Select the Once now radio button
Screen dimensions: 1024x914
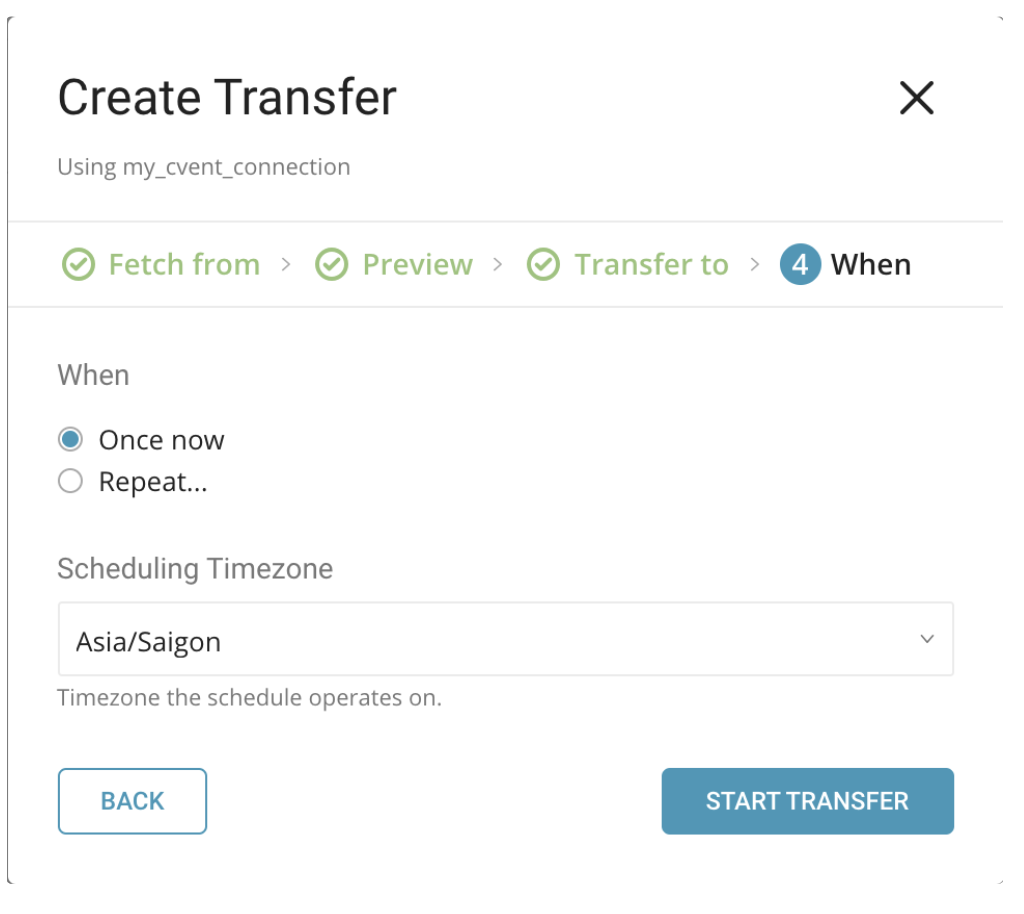point(70,440)
